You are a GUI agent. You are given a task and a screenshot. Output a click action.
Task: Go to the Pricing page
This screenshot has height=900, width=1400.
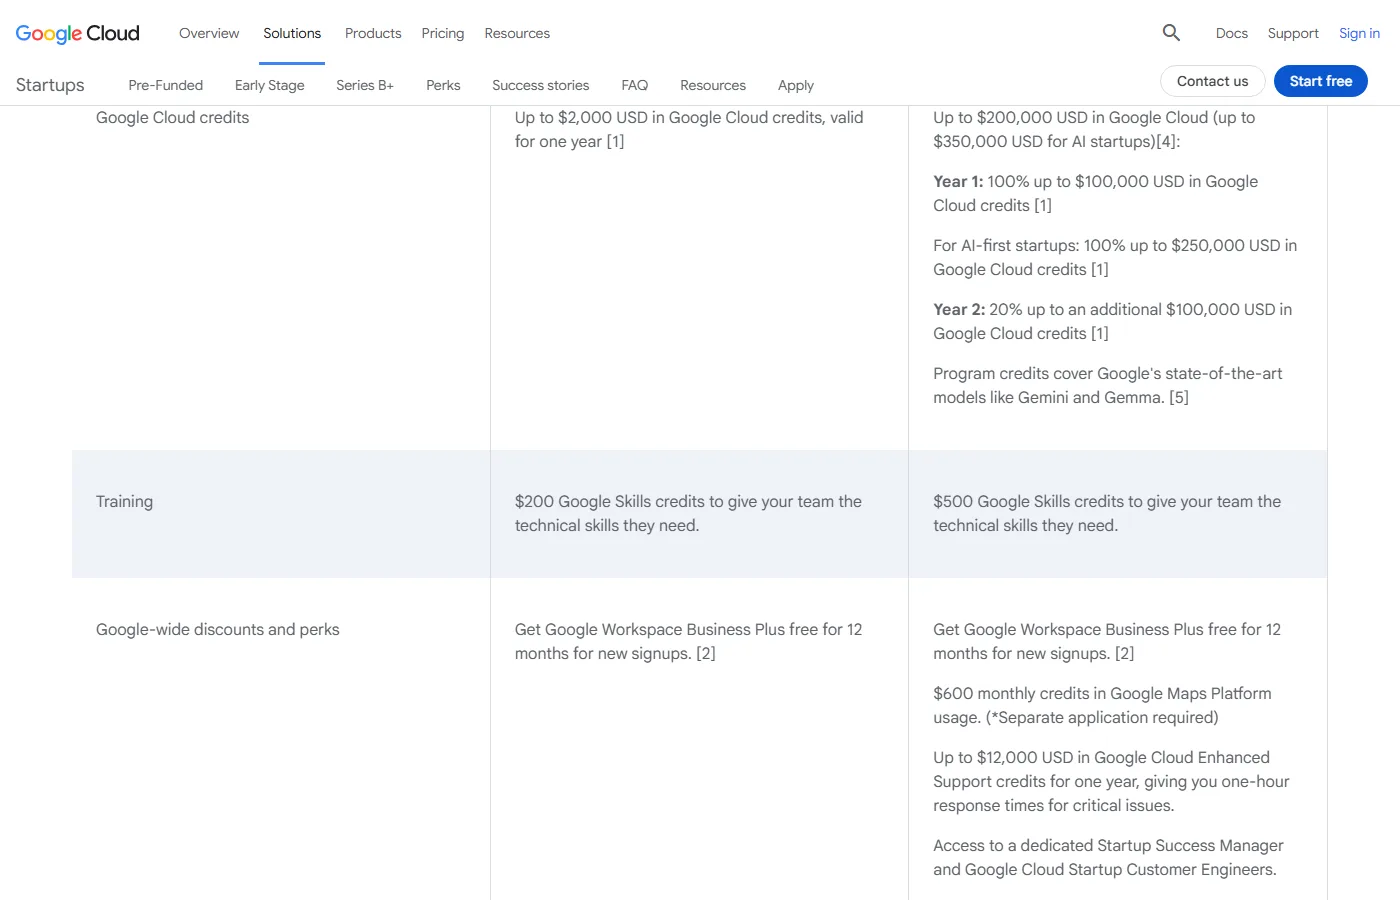pos(443,33)
